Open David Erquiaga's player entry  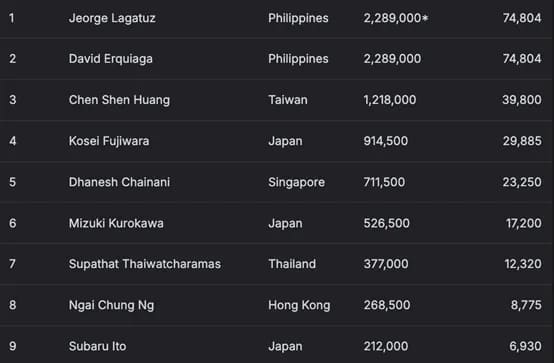click(x=111, y=59)
